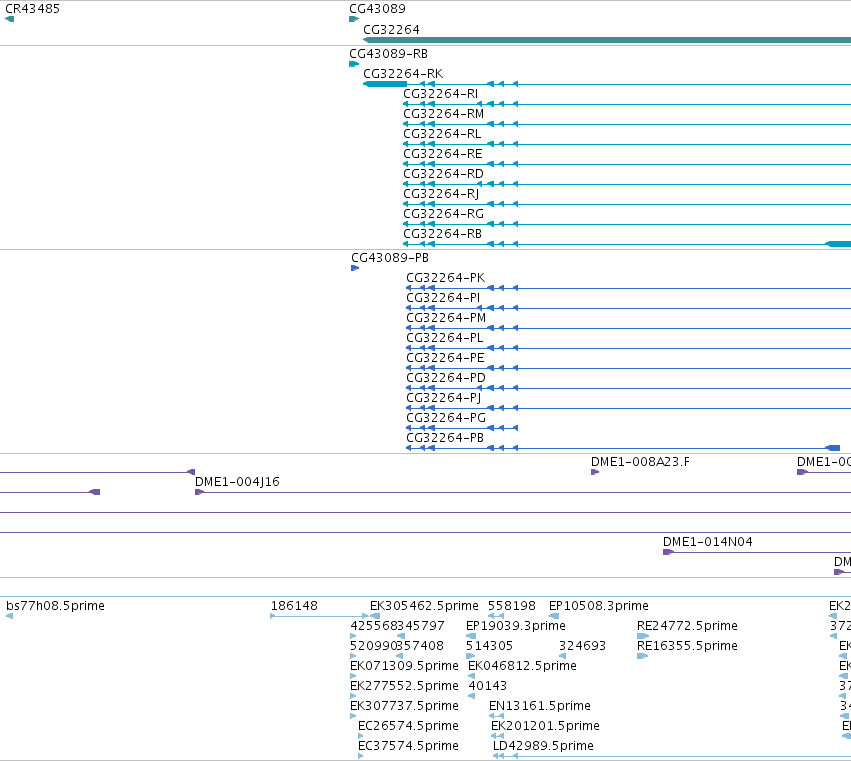Image resolution: width=851 pixels, height=761 pixels.
Task: Select transcript CG32264-RG
Action: pyautogui.click(x=443, y=214)
